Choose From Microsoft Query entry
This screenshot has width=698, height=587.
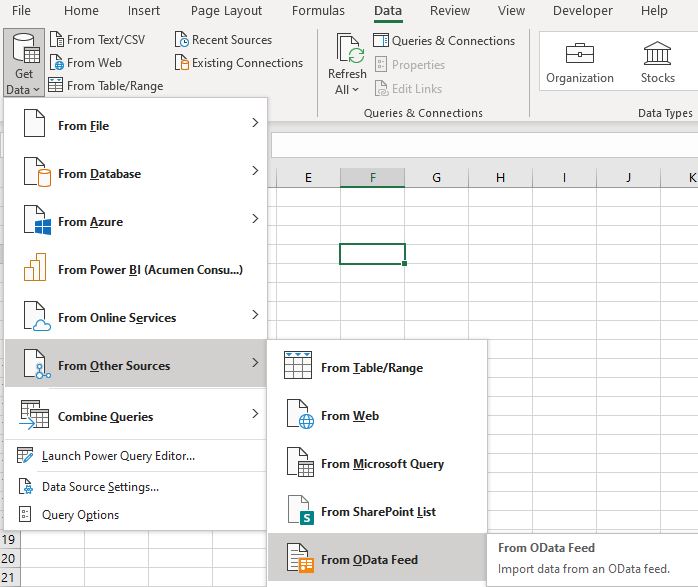[x=377, y=463]
